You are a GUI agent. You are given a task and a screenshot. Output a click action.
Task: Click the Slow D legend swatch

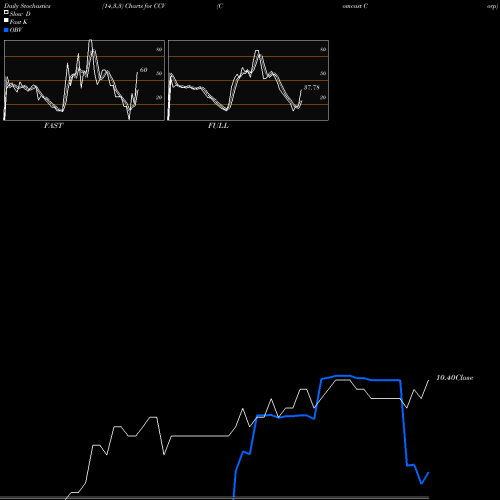coord(6,12)
